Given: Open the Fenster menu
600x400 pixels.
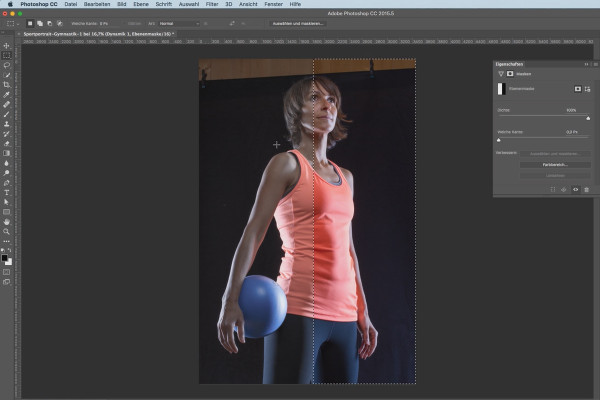Looking at the screenshot, I should coord(273,4).
